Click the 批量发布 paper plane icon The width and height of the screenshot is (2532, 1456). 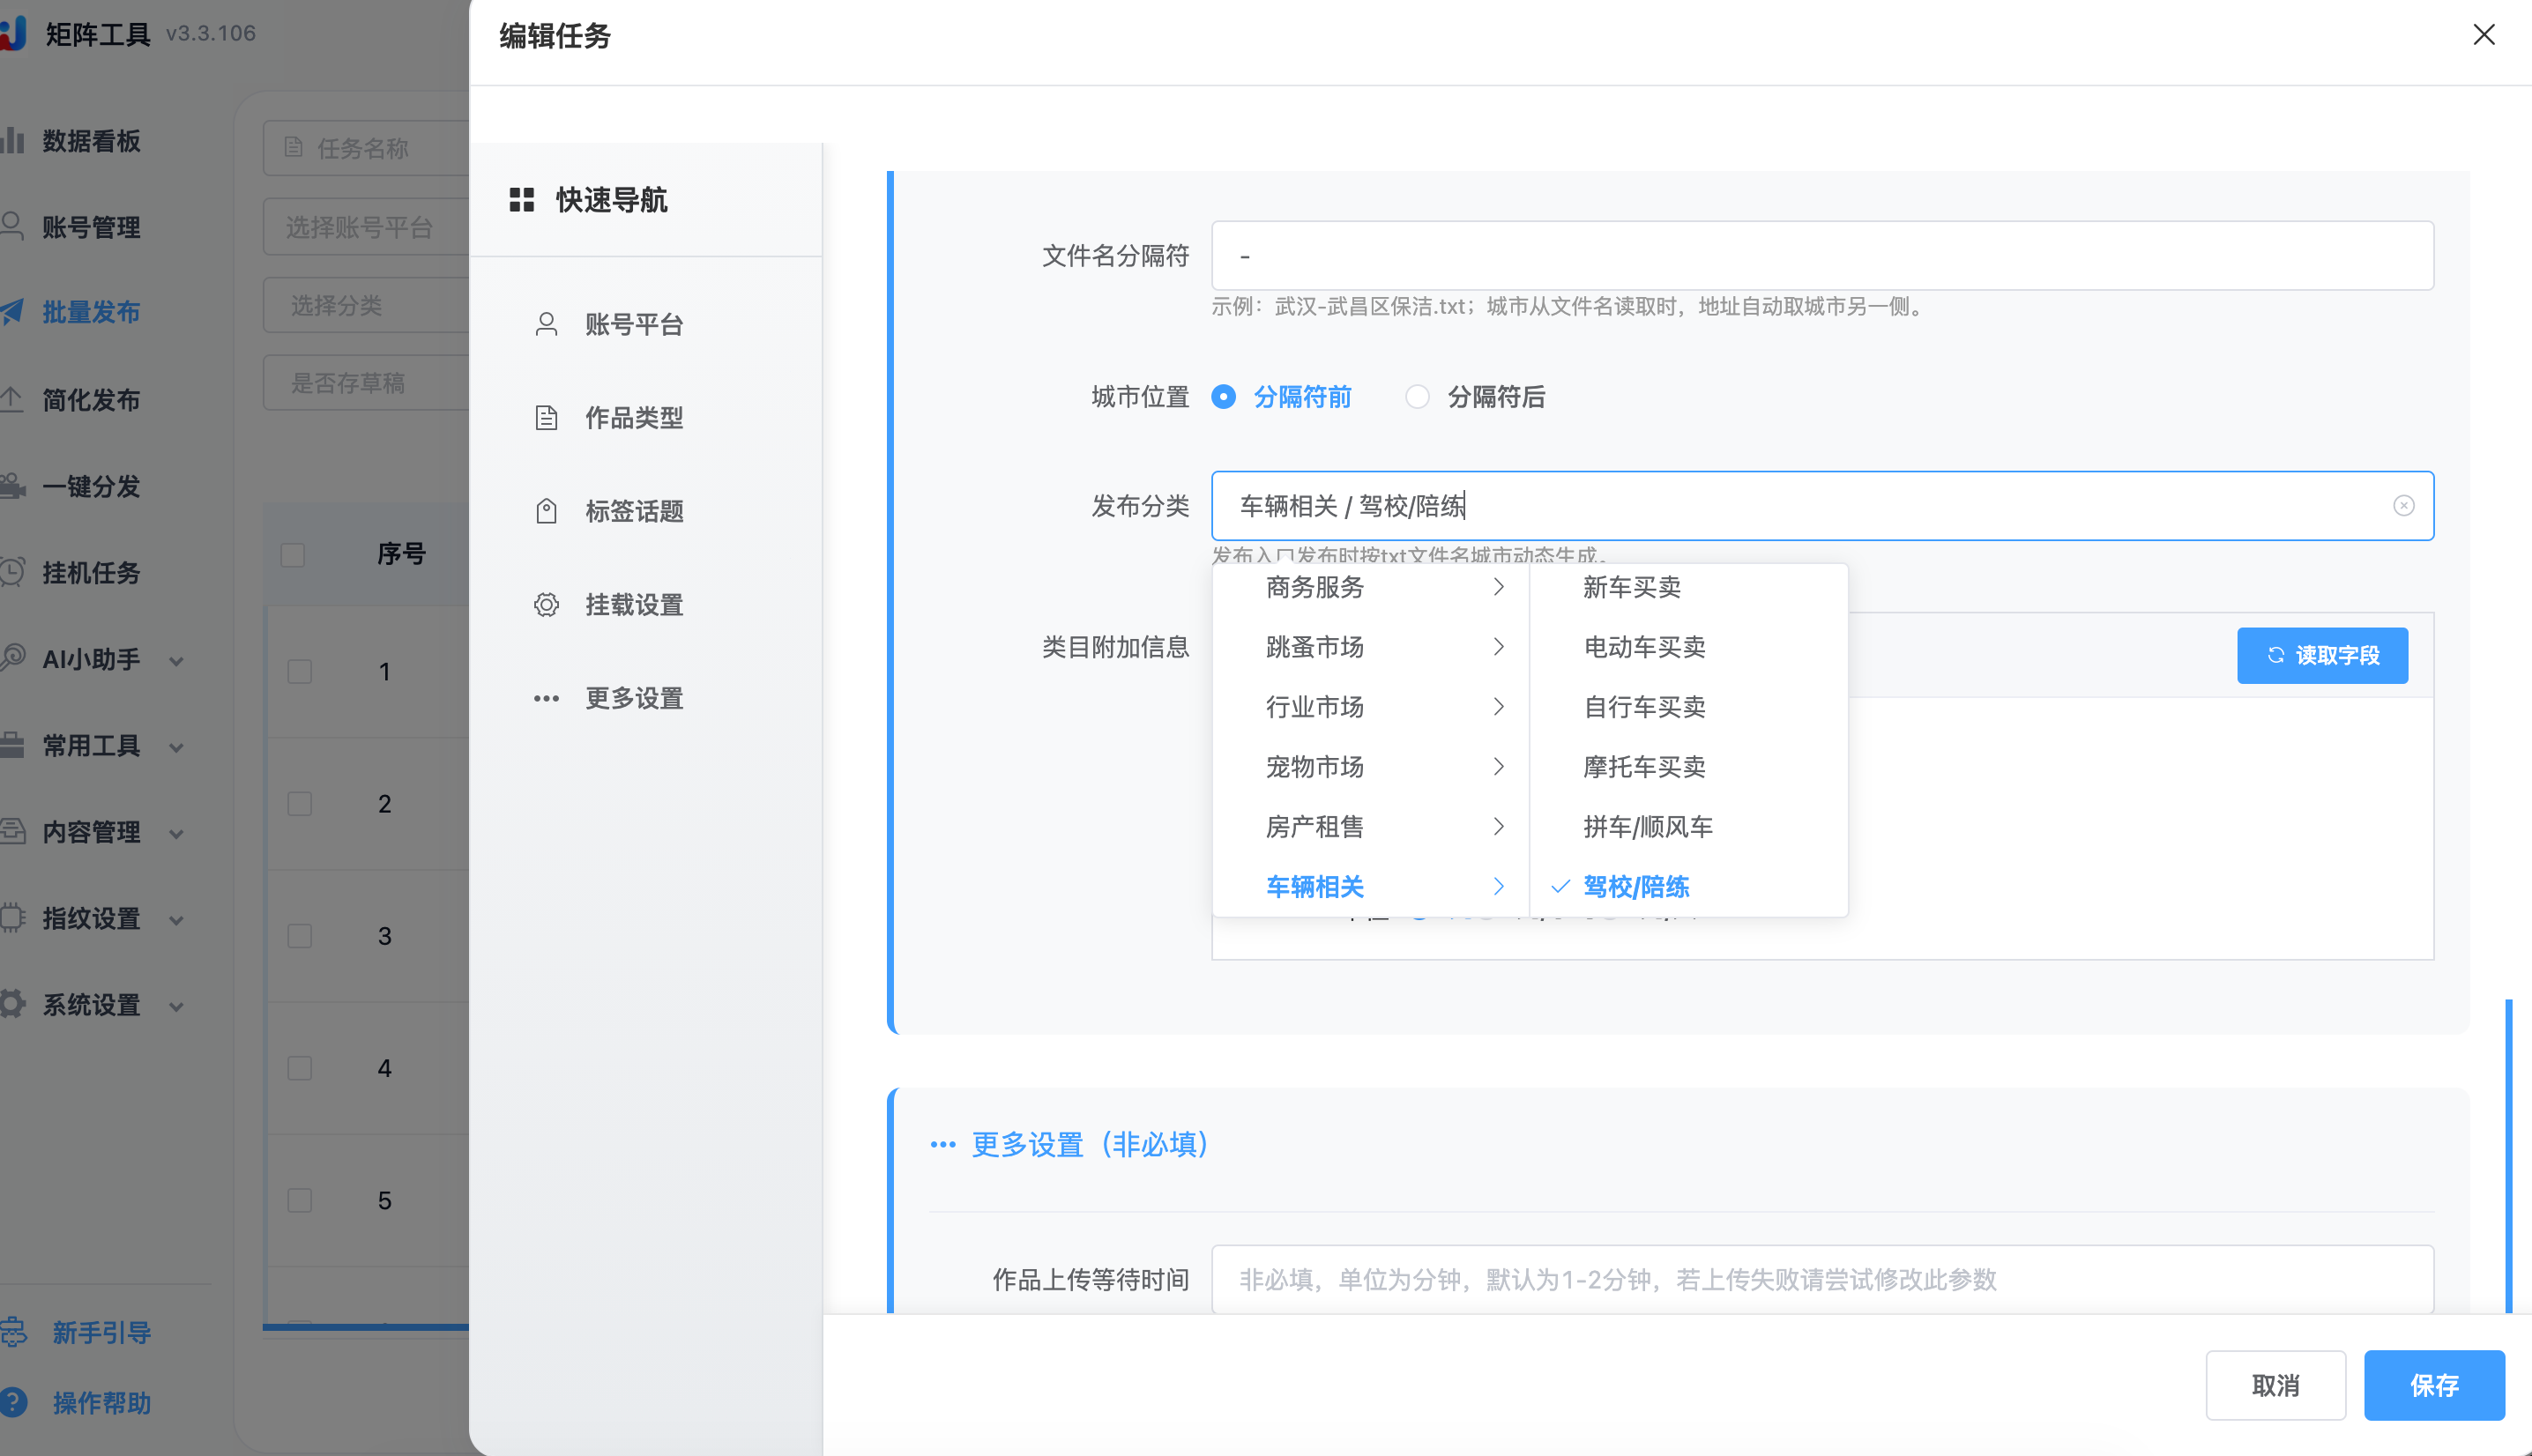pos(12,311)
